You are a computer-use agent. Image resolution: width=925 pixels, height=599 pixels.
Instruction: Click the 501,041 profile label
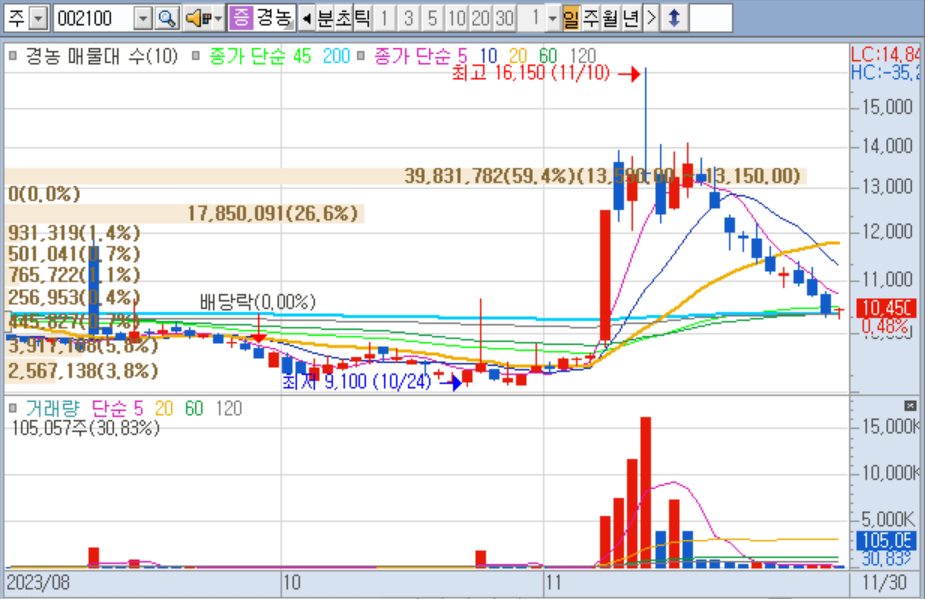74,254
